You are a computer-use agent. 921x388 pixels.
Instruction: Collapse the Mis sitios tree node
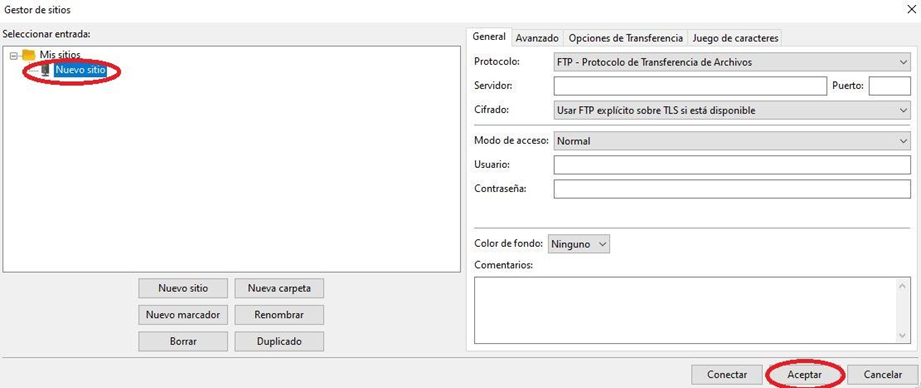click(x=14, y=55)
